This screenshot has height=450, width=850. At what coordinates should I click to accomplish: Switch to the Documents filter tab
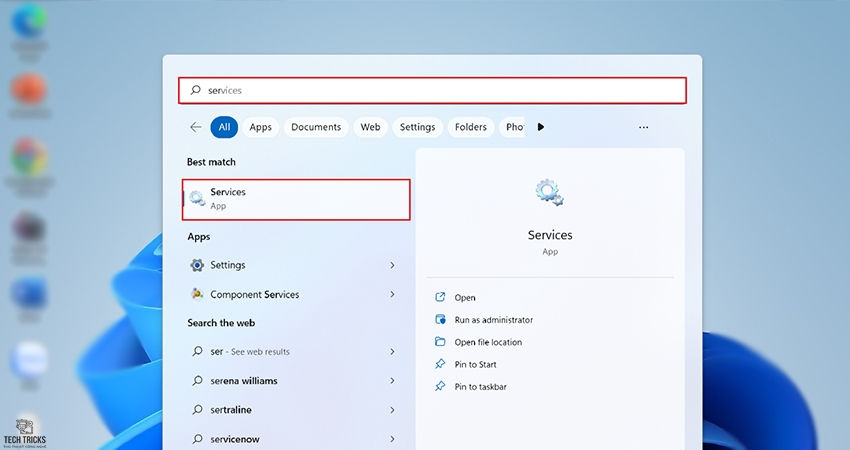coord(316,127)
